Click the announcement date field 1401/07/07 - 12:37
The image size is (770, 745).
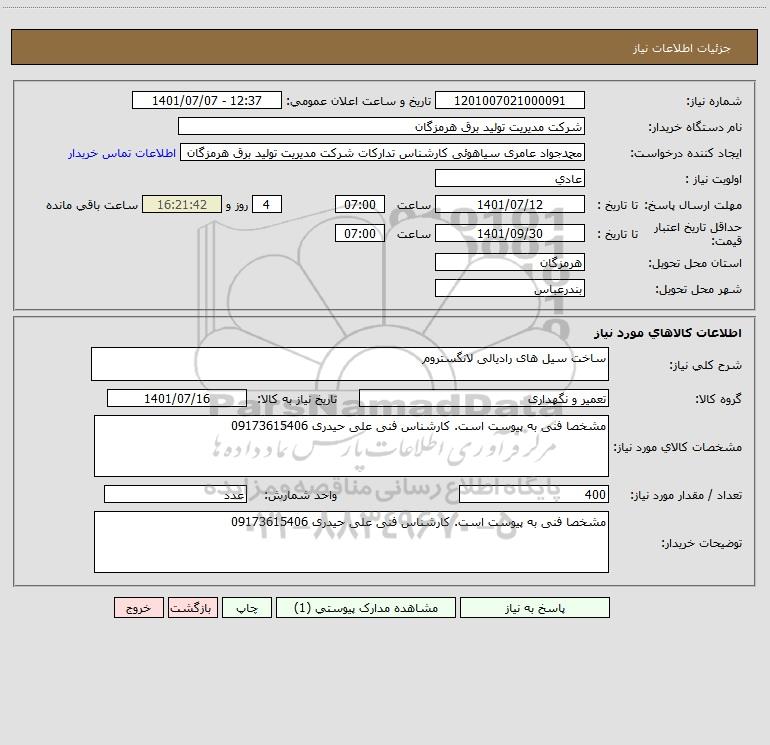[207, 100]
